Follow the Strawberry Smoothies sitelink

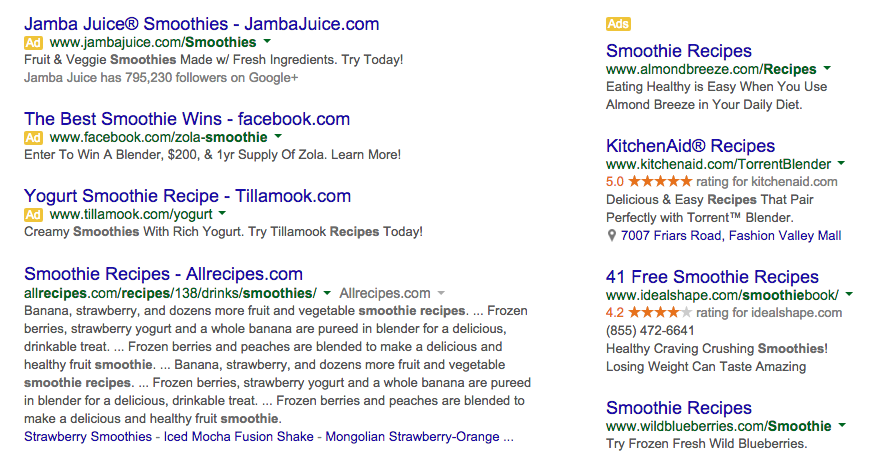click(x=86, y=437)
